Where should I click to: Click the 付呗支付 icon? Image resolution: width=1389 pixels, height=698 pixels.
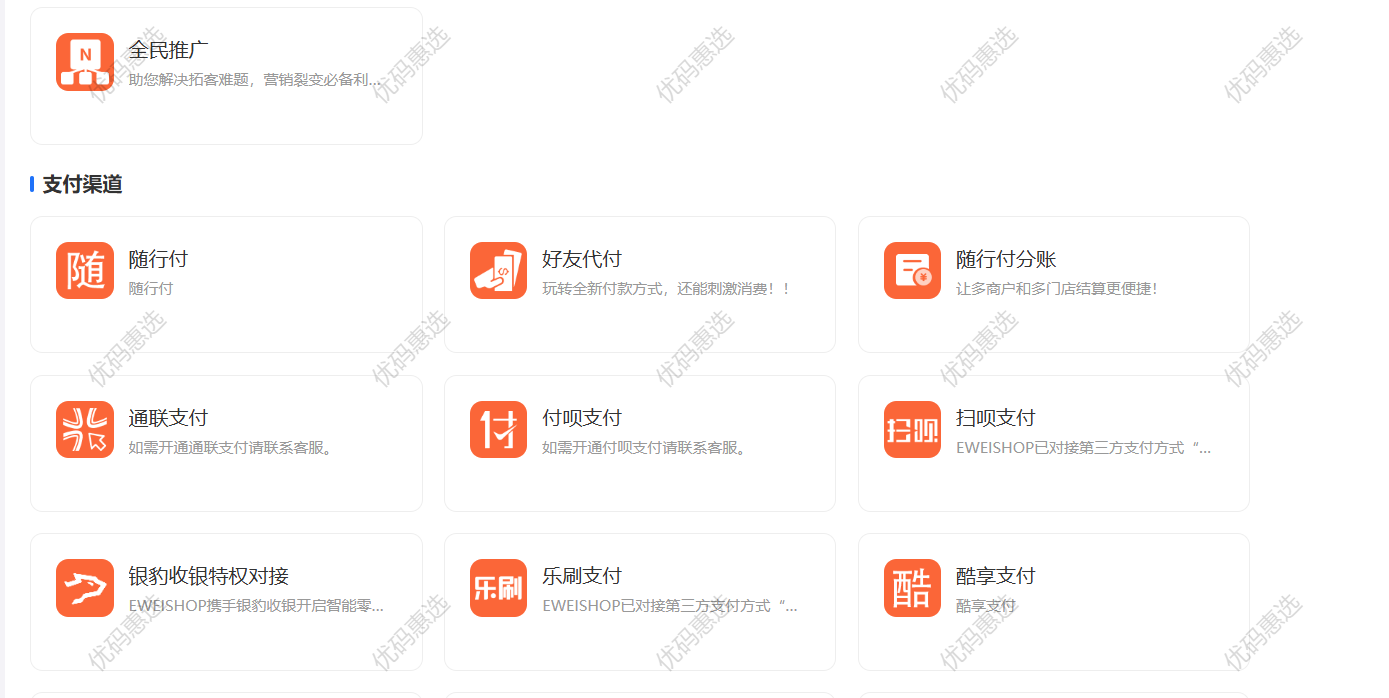[x=498, y=429]
